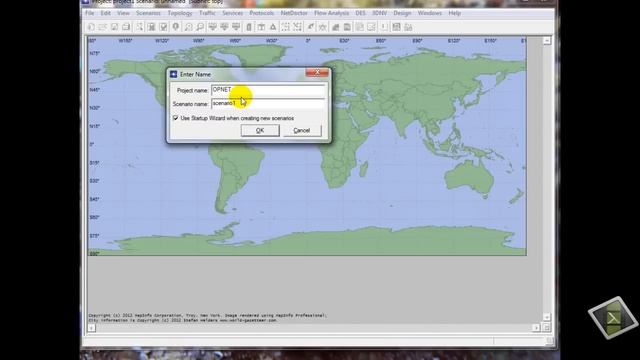This screenshot has height=360, width=640.
Task: Open the Object Palette toolbar icon
Action: coord(139,27)
